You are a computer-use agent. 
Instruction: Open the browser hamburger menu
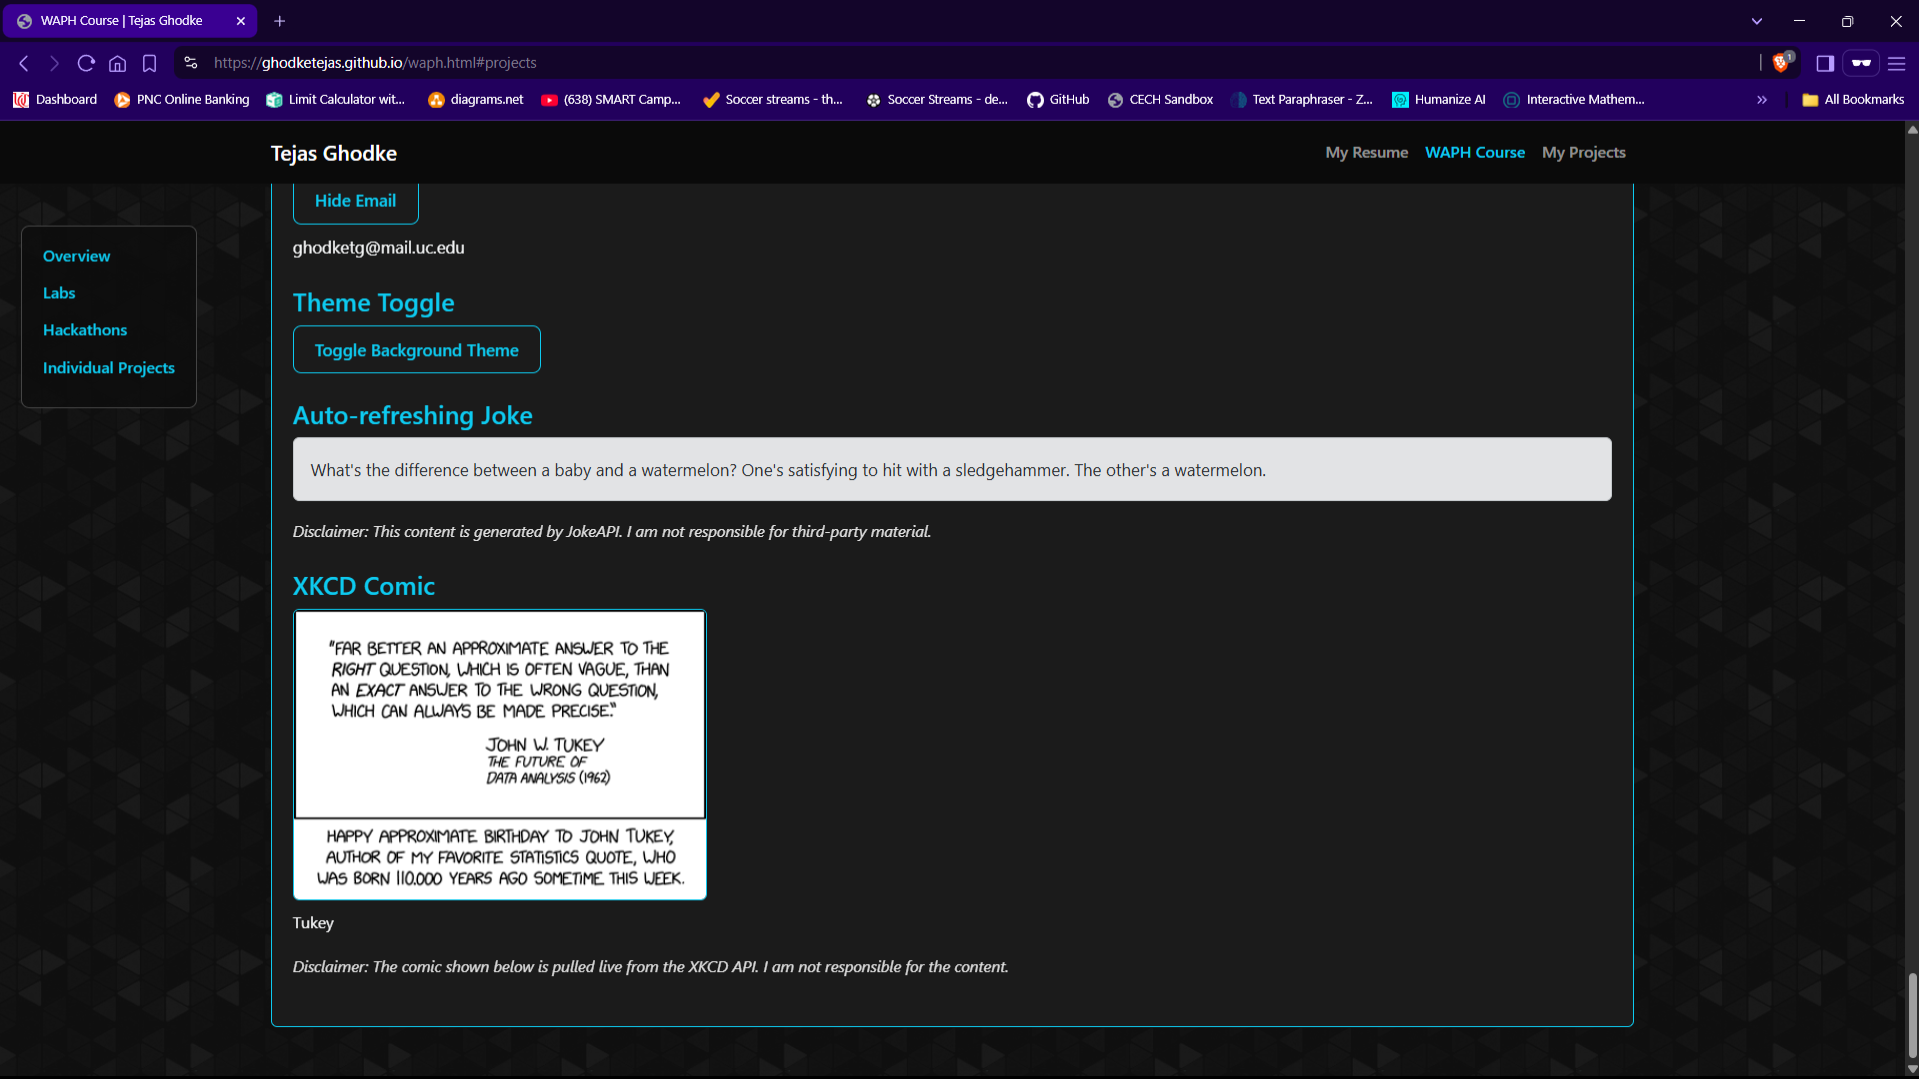point(1897,63)
